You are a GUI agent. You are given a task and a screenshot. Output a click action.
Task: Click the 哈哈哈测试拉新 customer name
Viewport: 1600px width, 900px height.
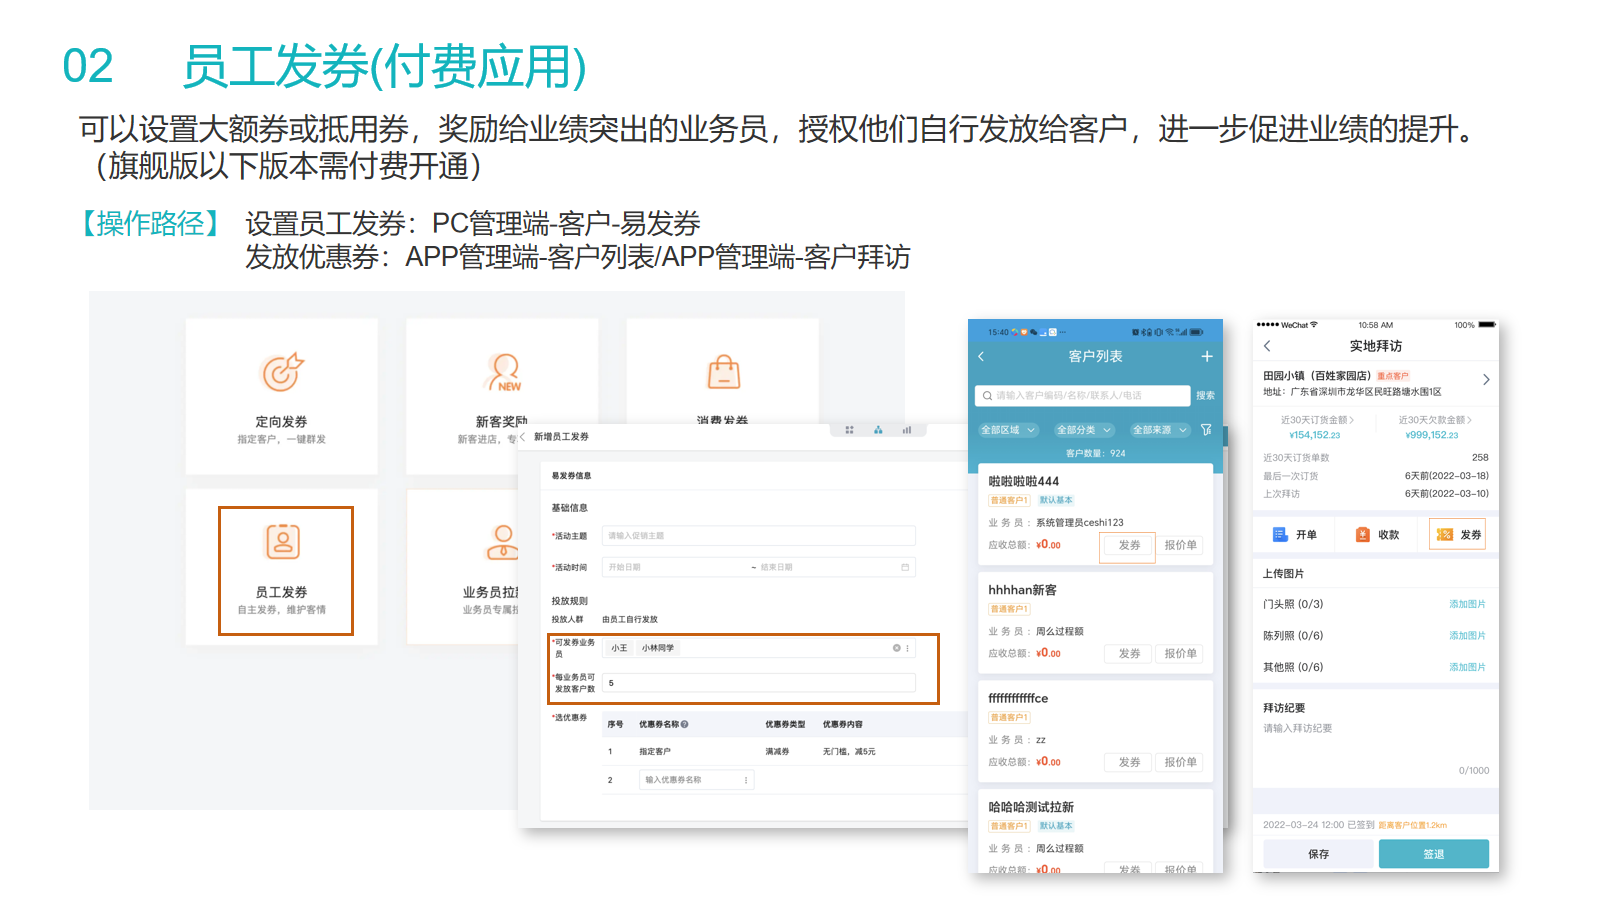[1031, 807]
